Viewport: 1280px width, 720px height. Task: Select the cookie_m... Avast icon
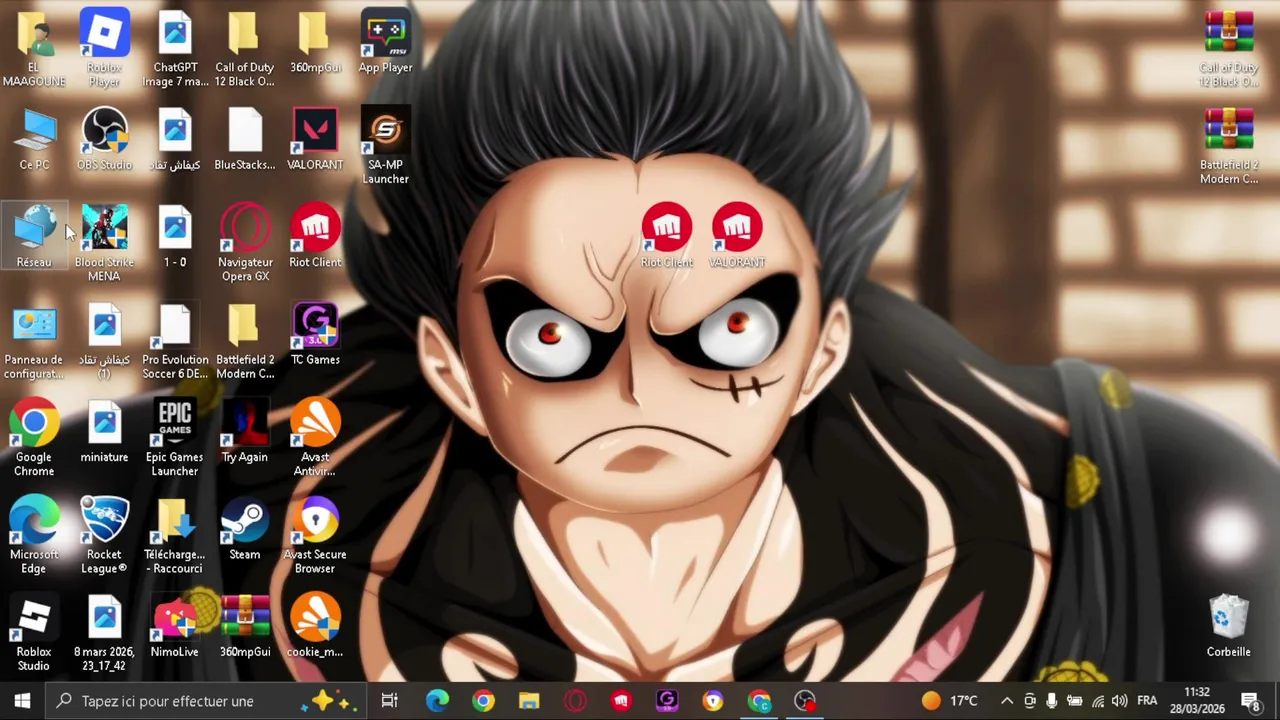[x=315, y=627]
